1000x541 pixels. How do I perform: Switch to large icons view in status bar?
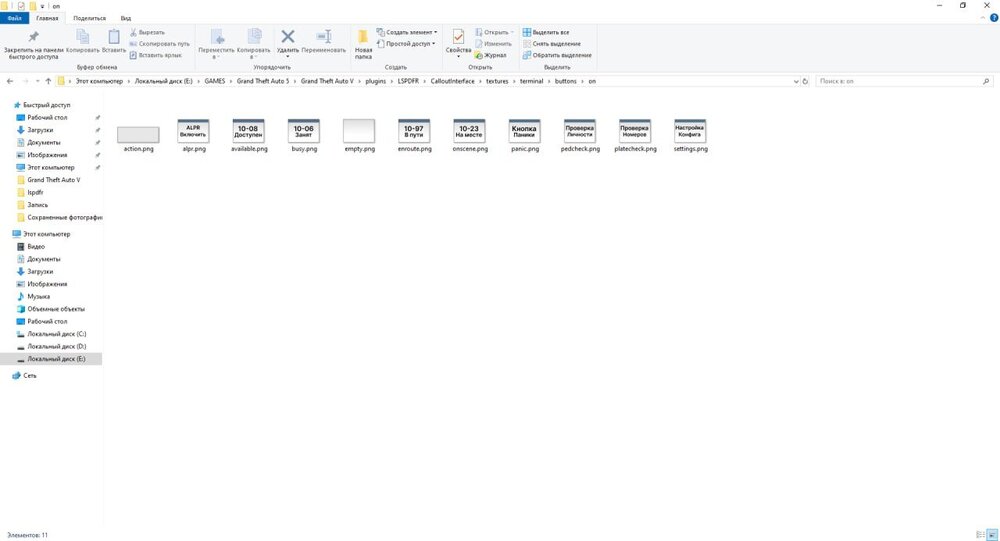click(992, 535)
